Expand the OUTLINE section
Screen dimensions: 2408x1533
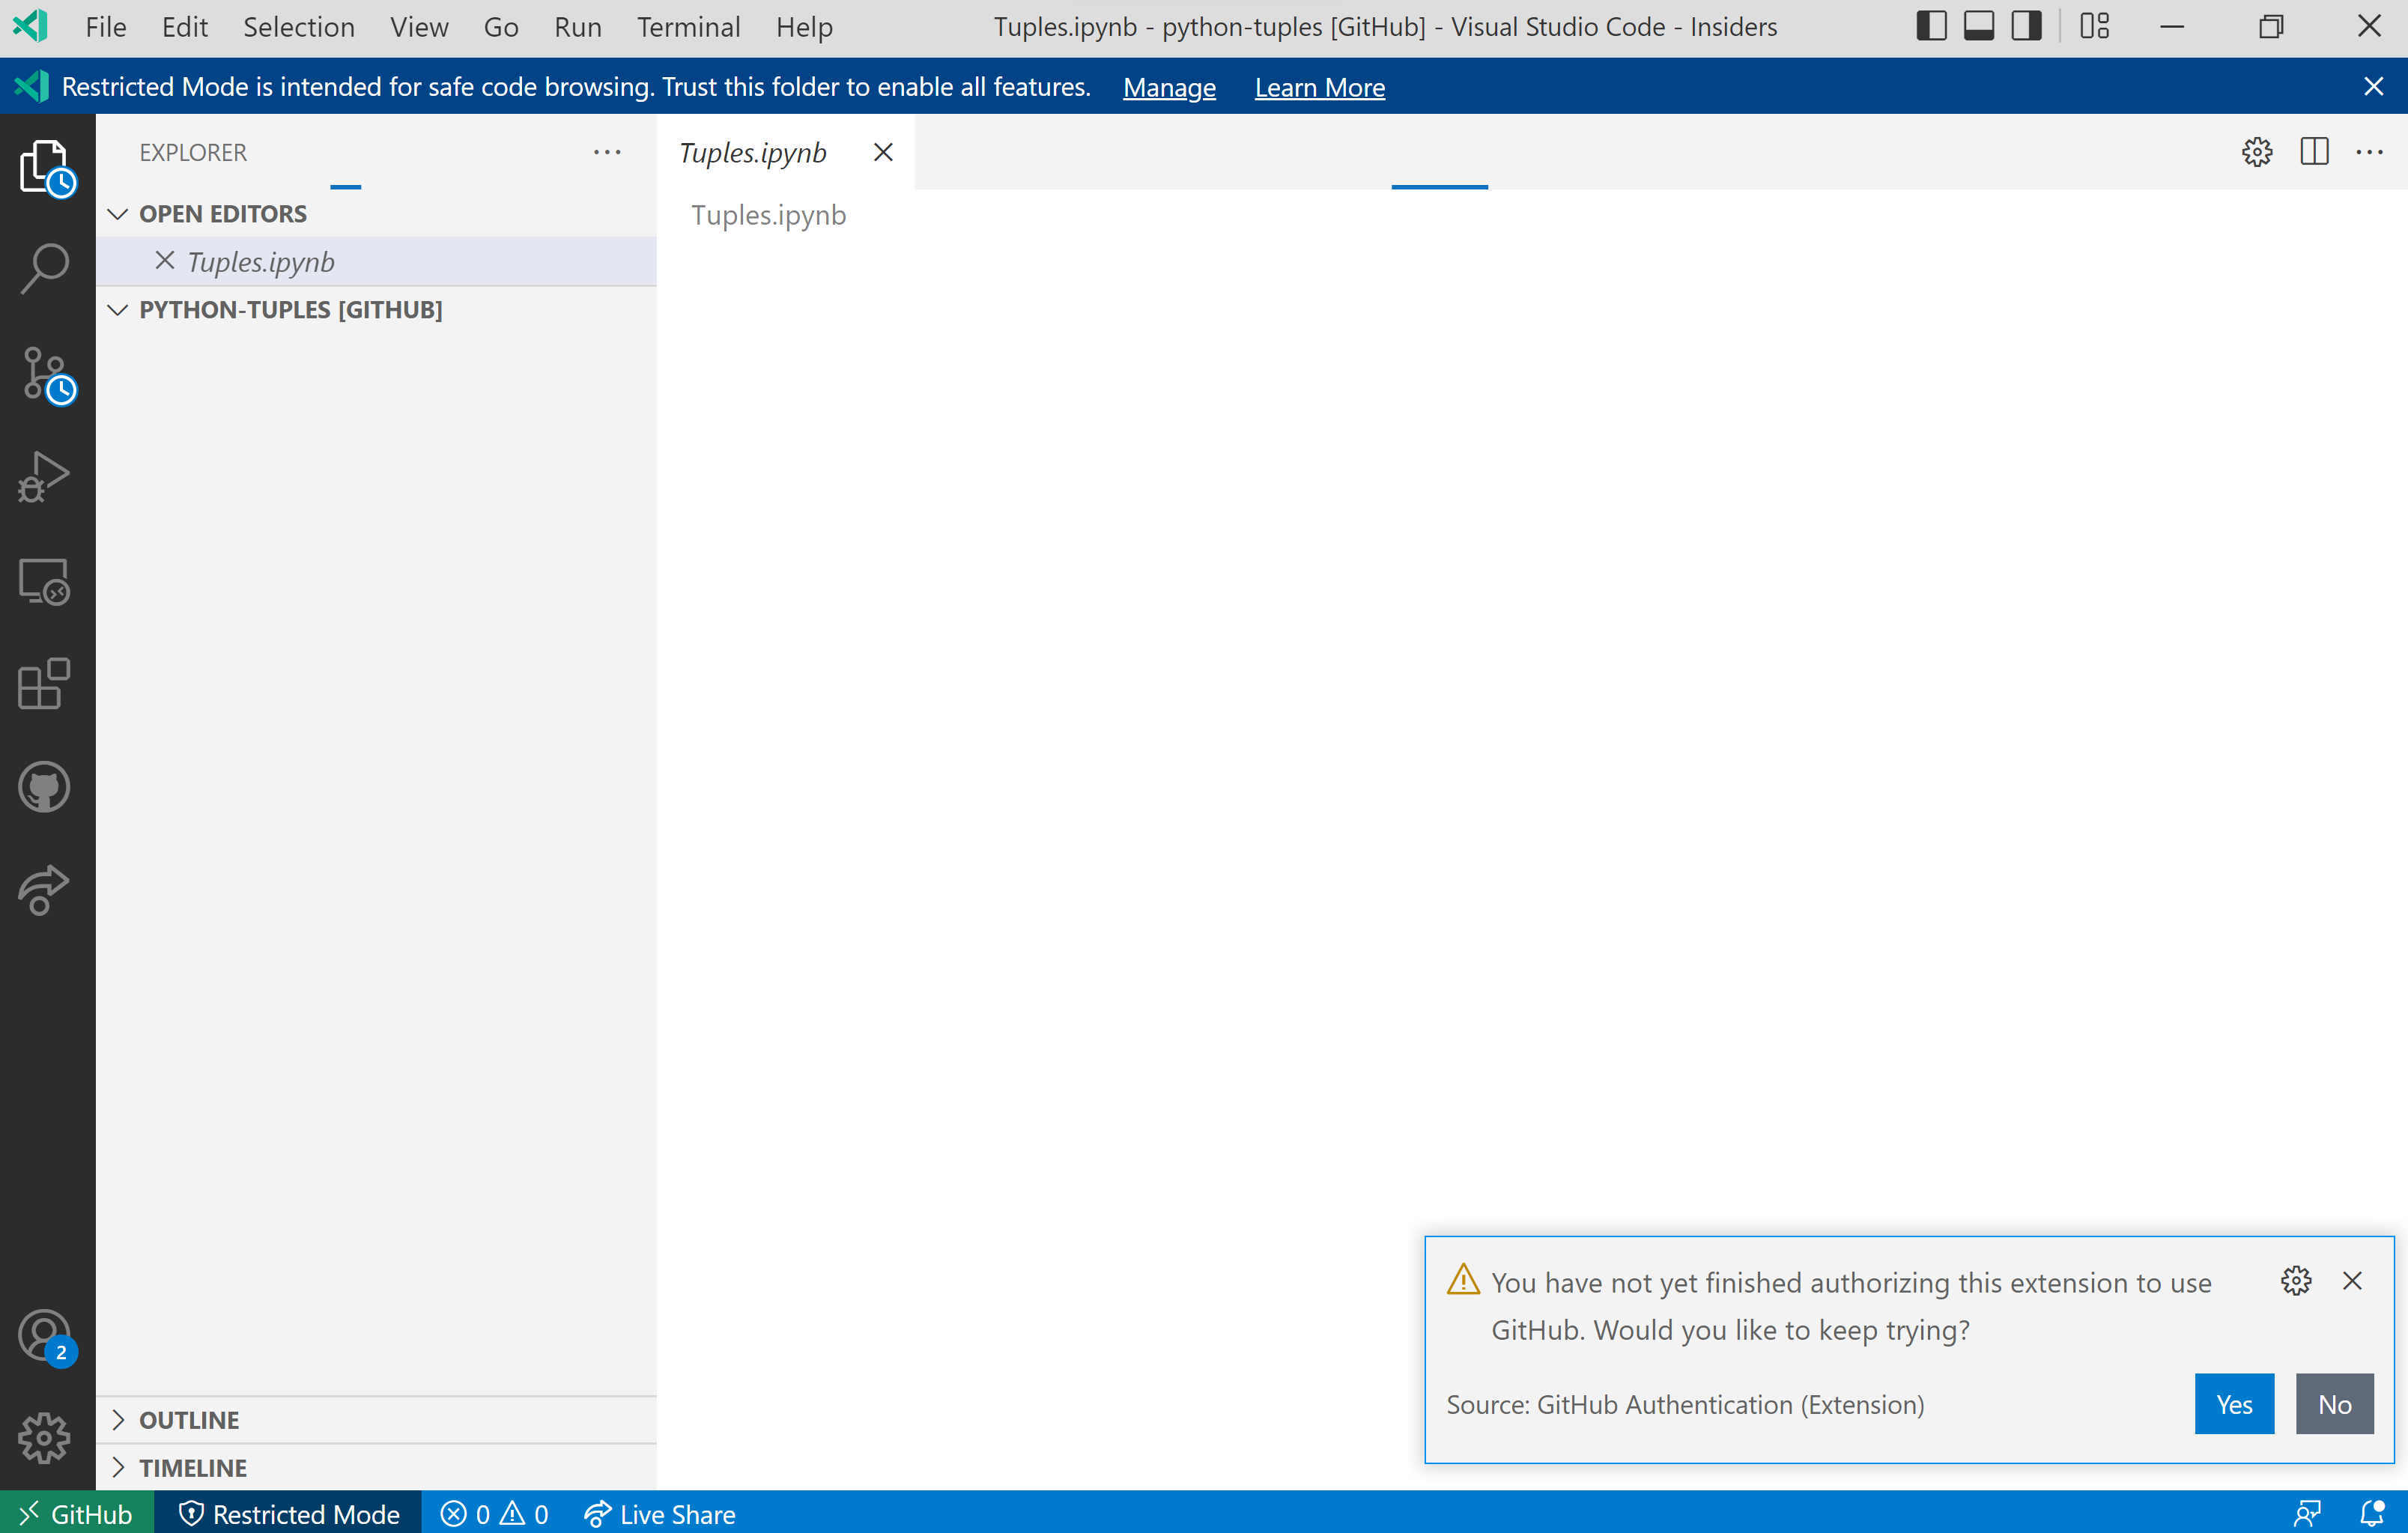[119, 1419]
